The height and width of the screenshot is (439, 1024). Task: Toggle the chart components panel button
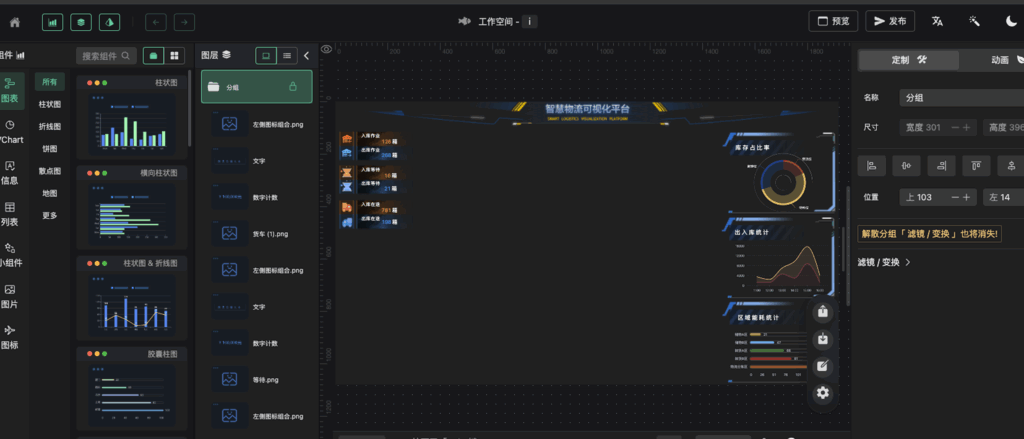tap(52, 21)
